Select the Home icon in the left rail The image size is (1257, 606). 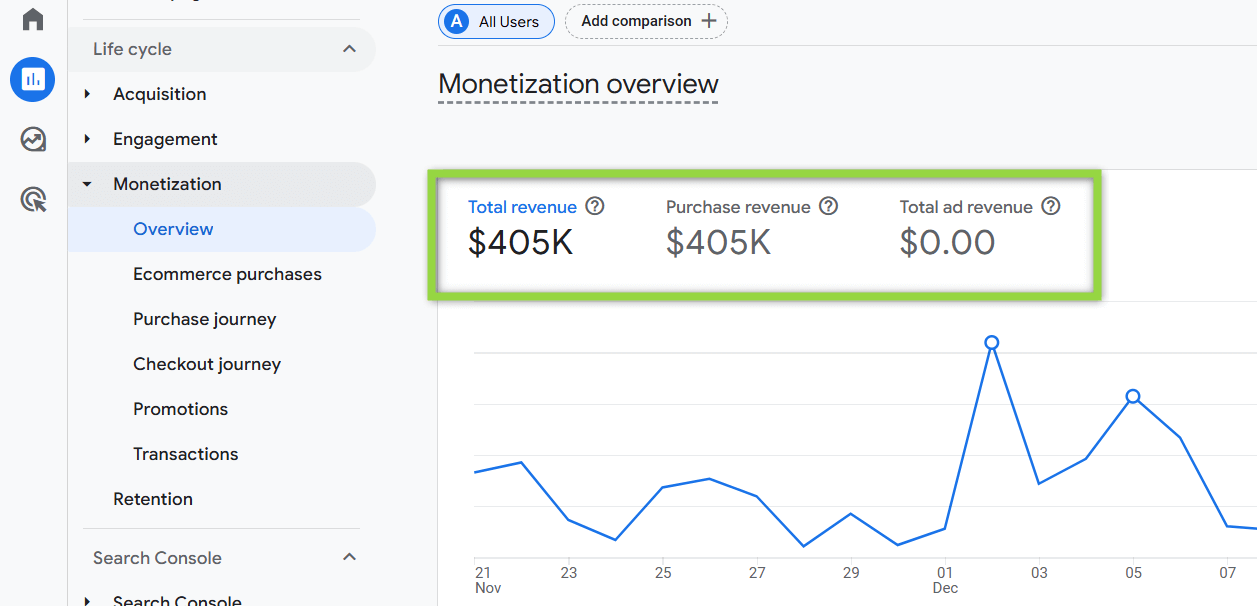tap(32, 19)
